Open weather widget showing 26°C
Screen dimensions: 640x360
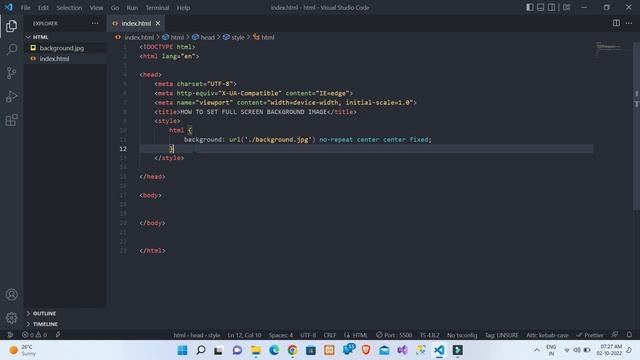pos(22,350)
